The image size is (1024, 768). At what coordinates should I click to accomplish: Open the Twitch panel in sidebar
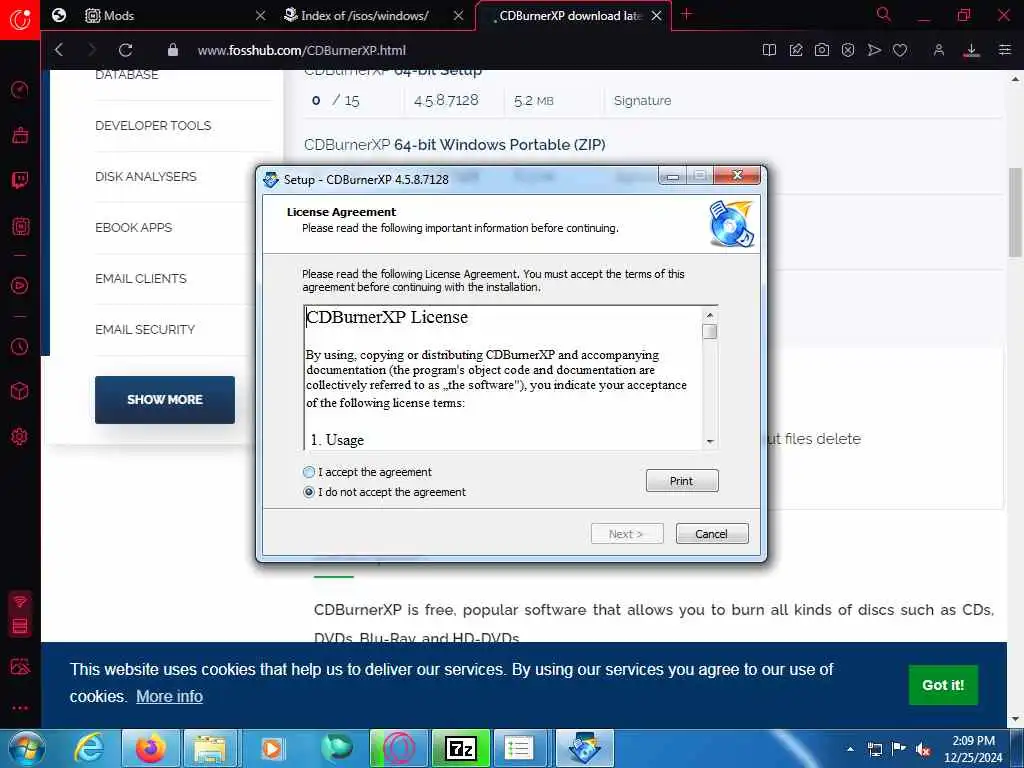click(x=20, y=180)
